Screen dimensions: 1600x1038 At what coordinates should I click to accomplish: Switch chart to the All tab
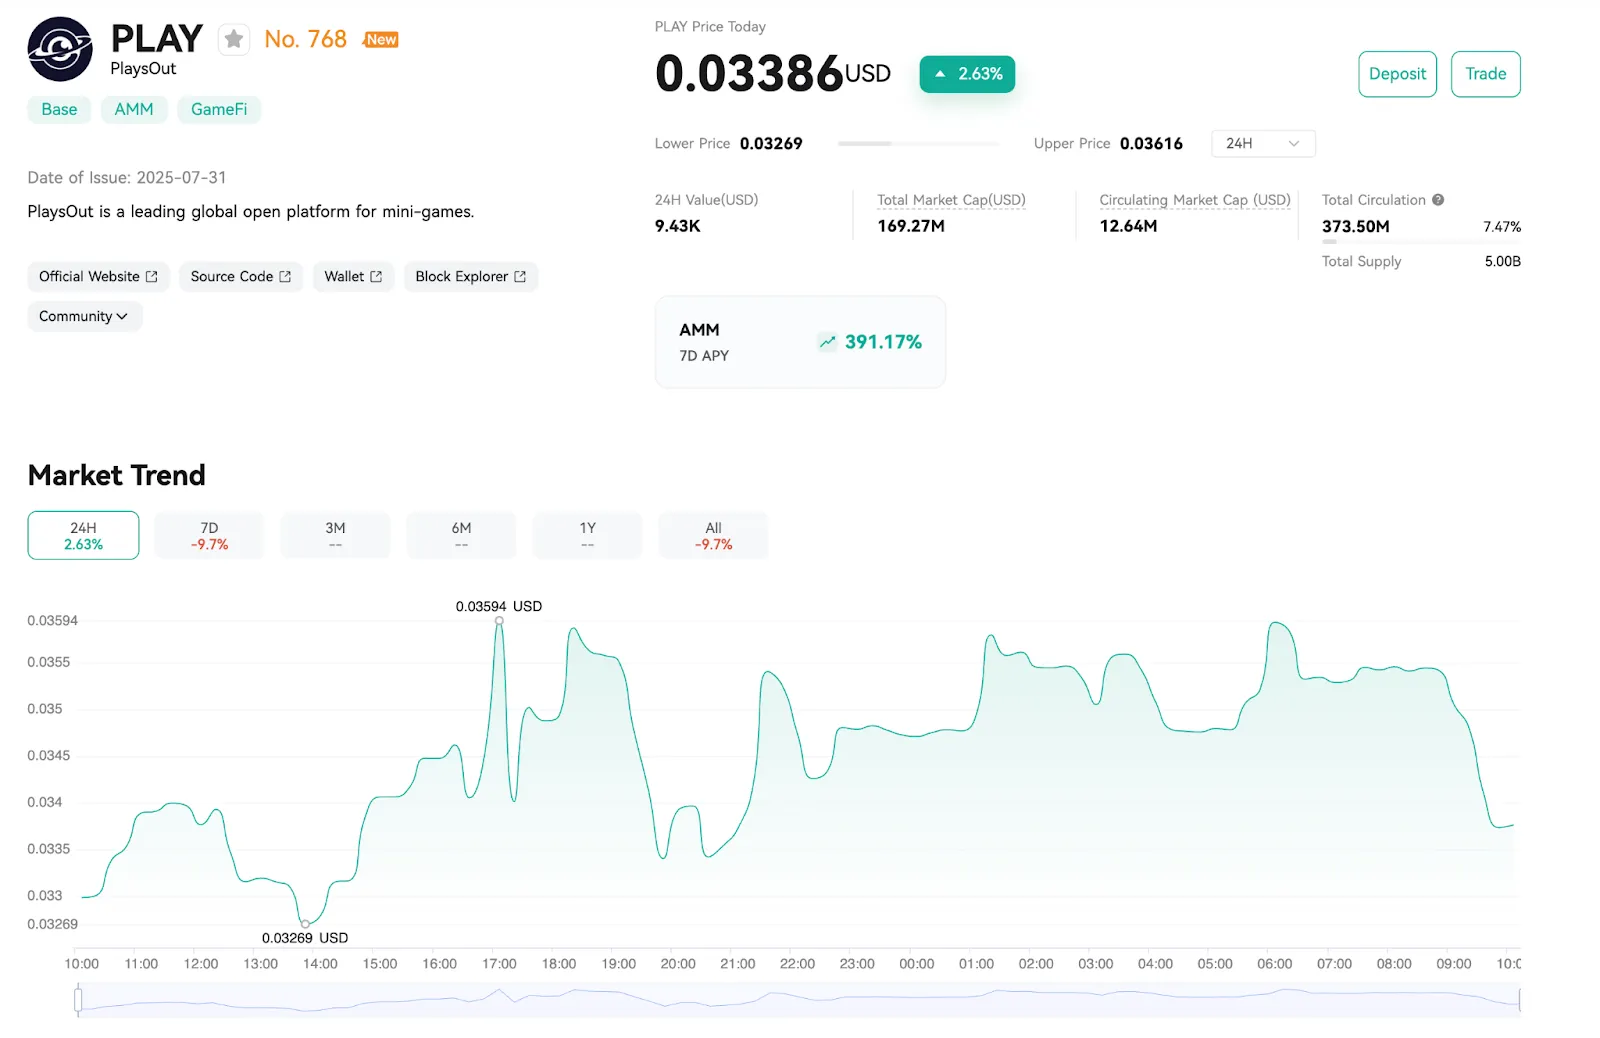point(713,535)
